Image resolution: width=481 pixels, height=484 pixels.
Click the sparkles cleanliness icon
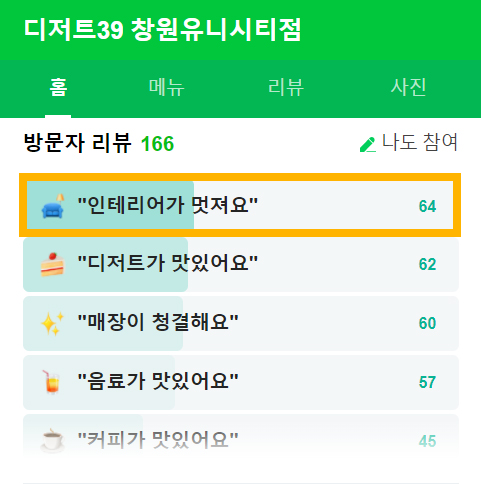pyautogui.click(x=52, y=323)
